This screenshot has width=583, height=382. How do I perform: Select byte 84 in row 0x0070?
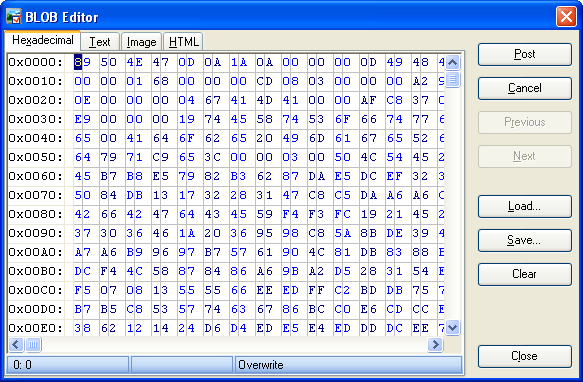coord(108,195)
